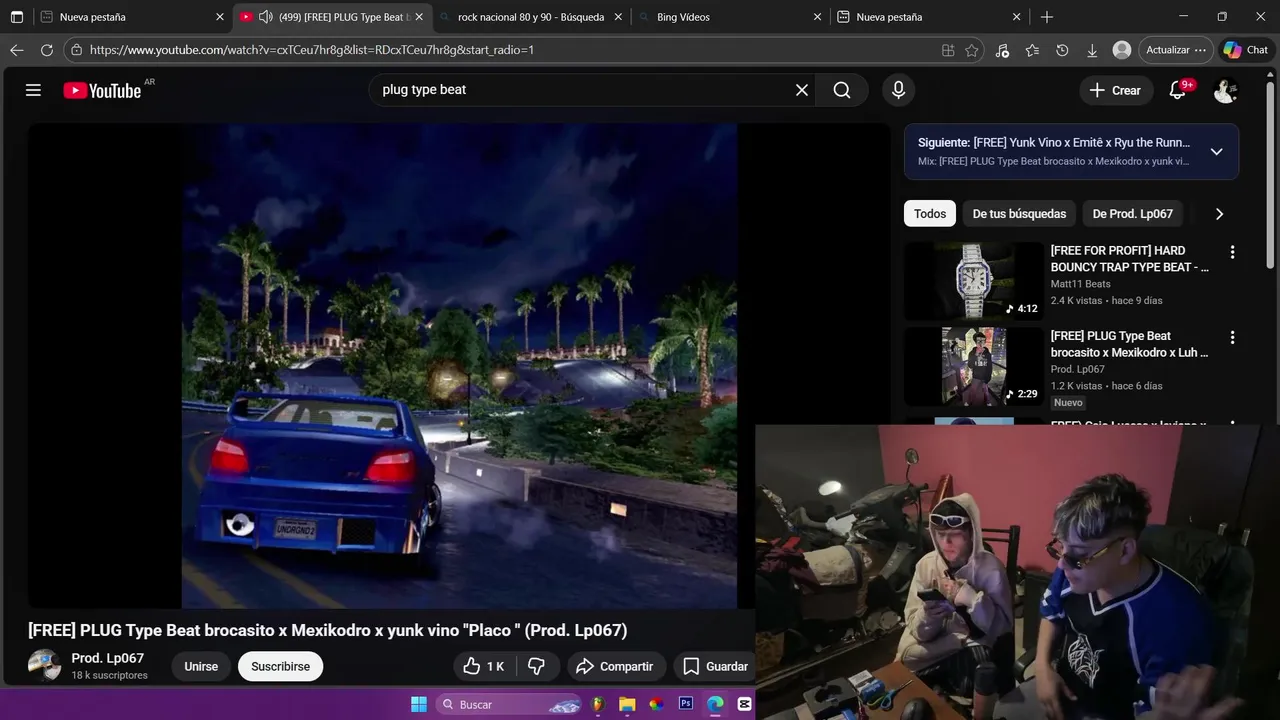Close the Bing Vídeos tab
1280x720 pixels.
[x=817, y=17]
